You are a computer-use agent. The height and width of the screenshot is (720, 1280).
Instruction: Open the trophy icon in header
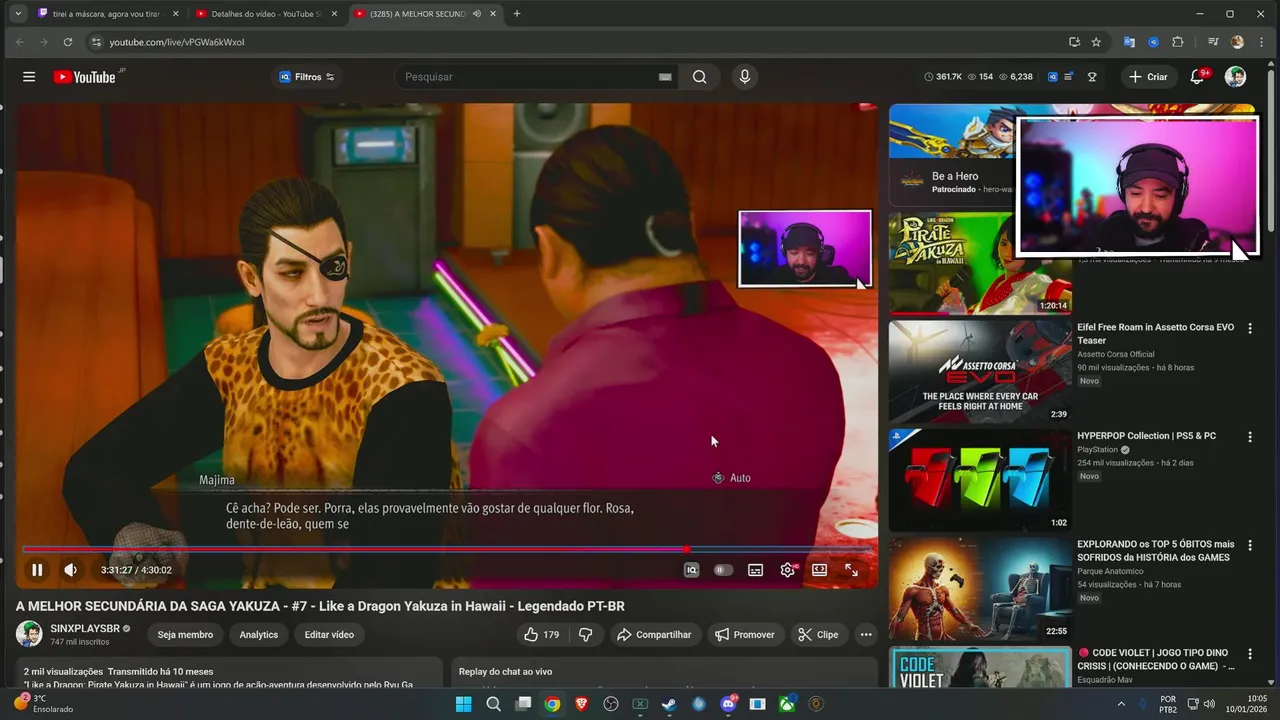(1092, 77)
